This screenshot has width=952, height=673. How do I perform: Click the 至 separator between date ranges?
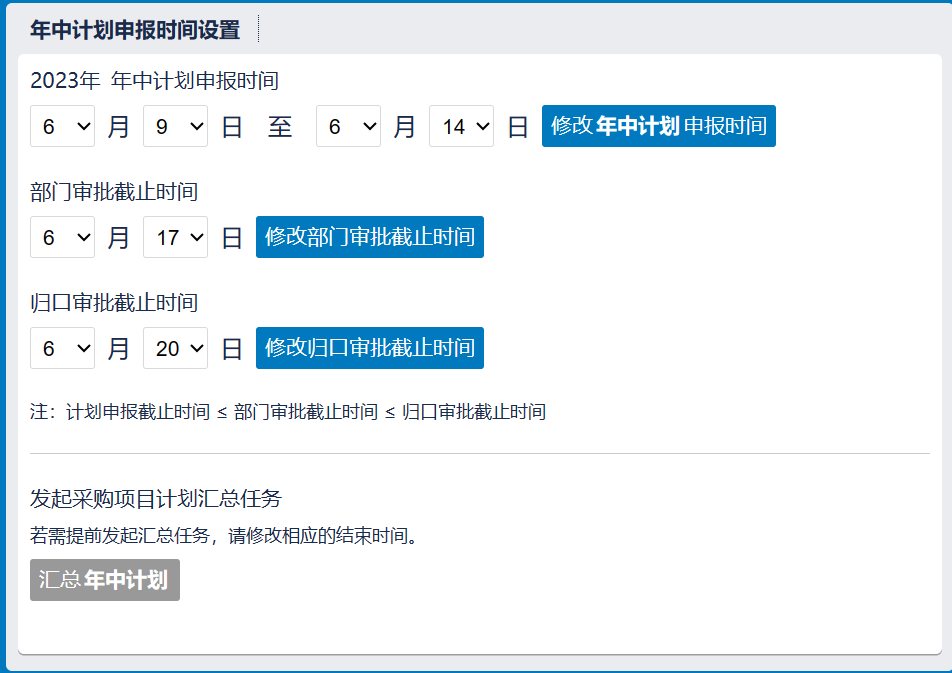[x=280, y=127]
